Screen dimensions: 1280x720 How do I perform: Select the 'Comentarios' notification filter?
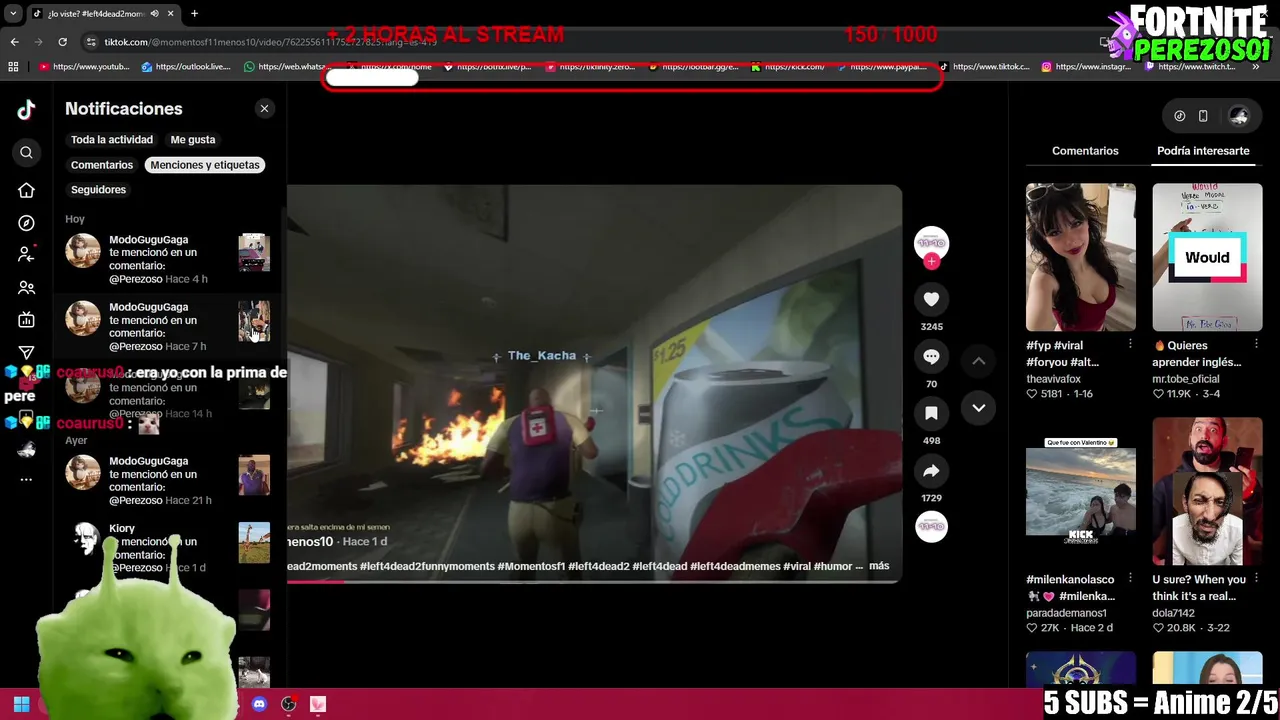tap(102, 165)
